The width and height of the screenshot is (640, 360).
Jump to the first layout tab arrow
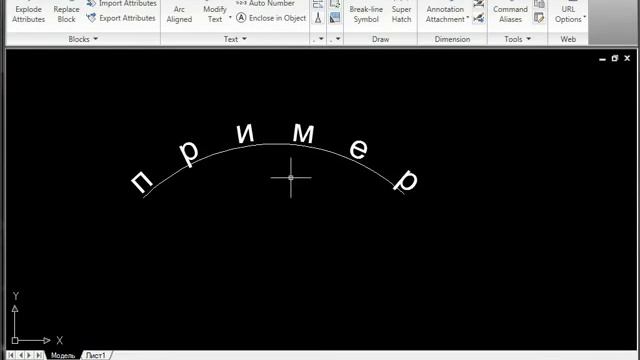tap(11, 356)
